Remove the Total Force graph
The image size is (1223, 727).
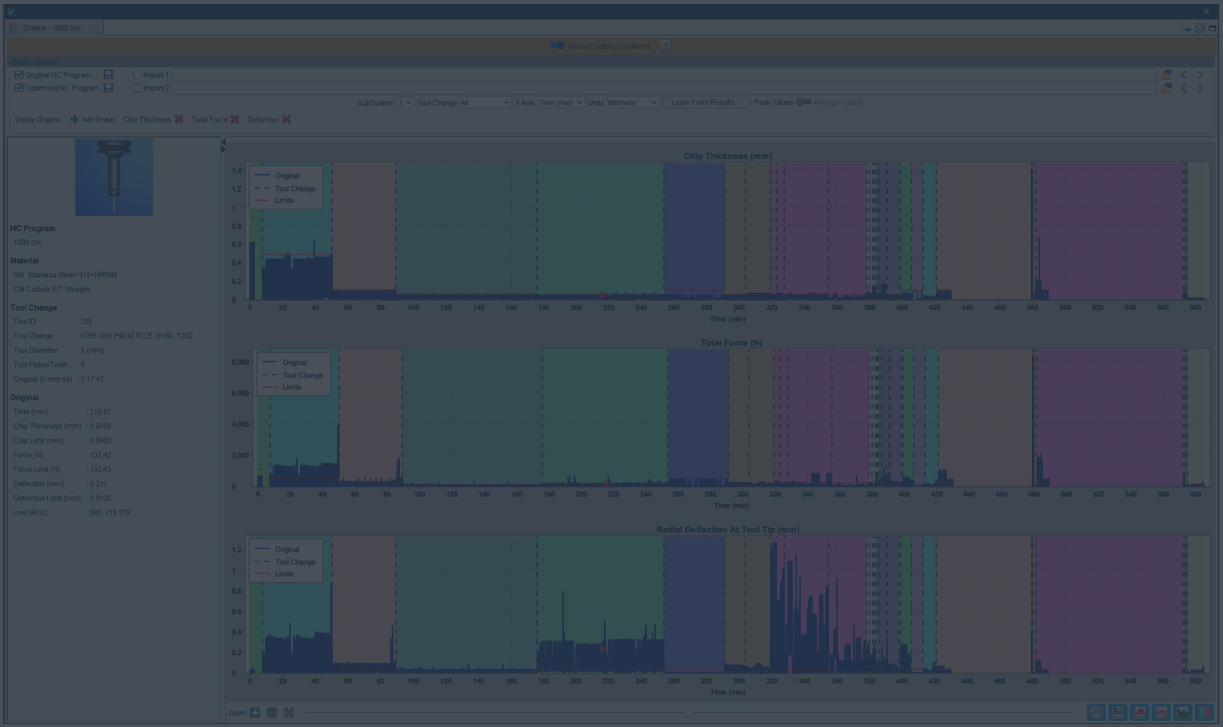[235, 120]
